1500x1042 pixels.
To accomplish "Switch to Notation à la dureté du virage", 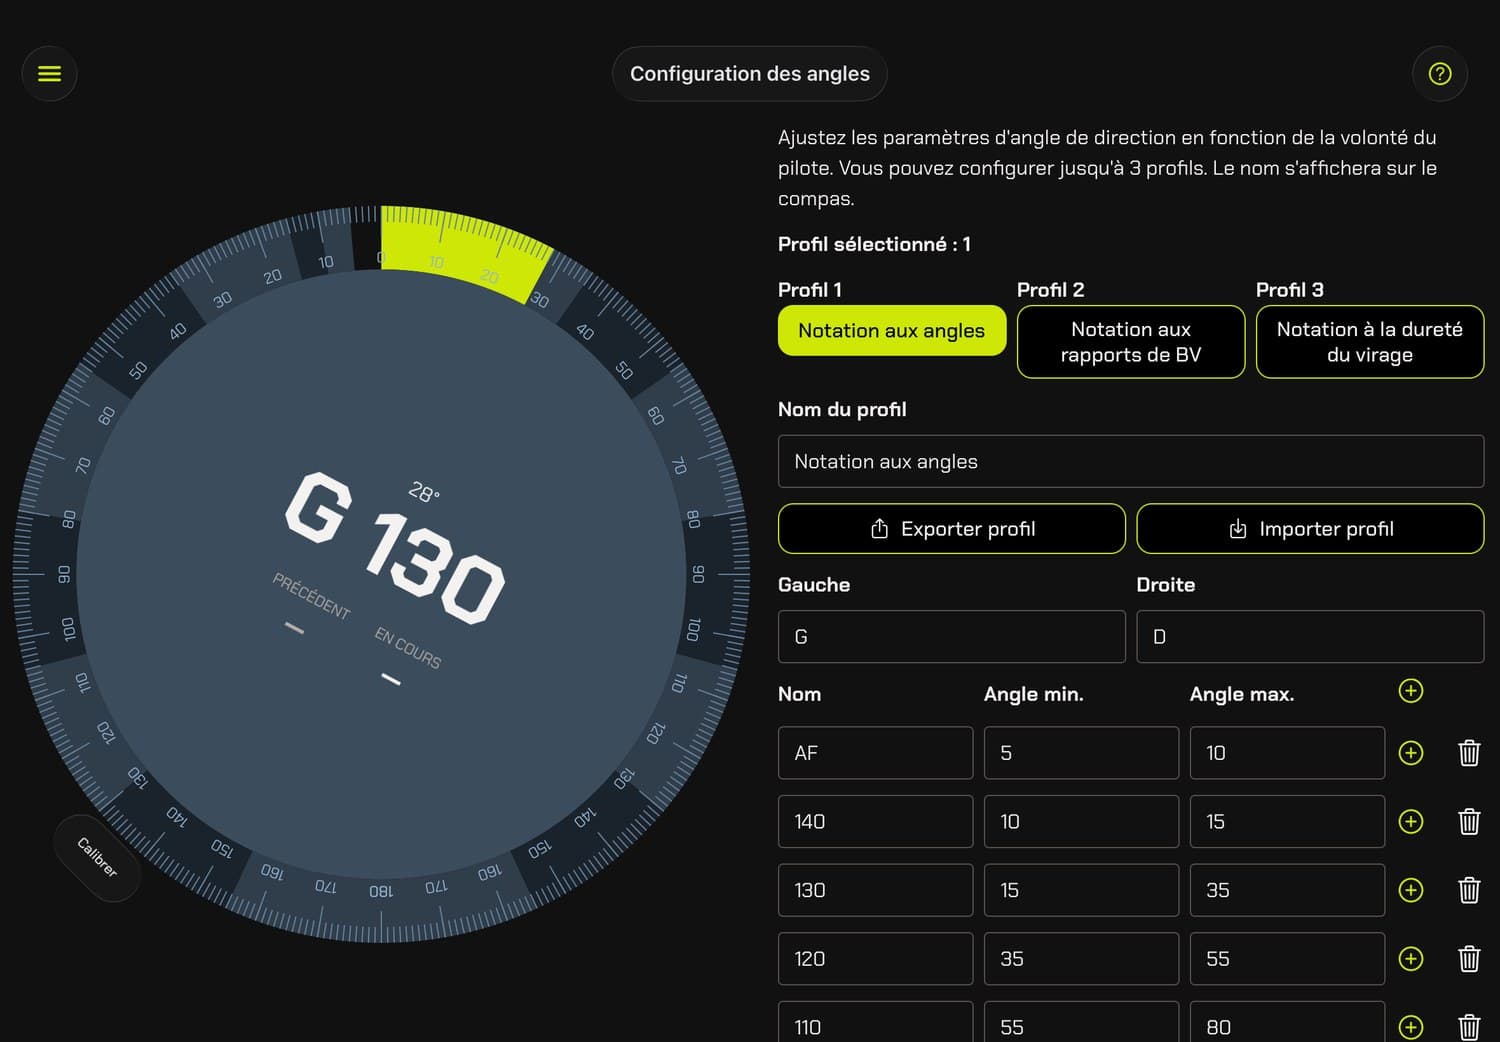I will (1370, 342).
